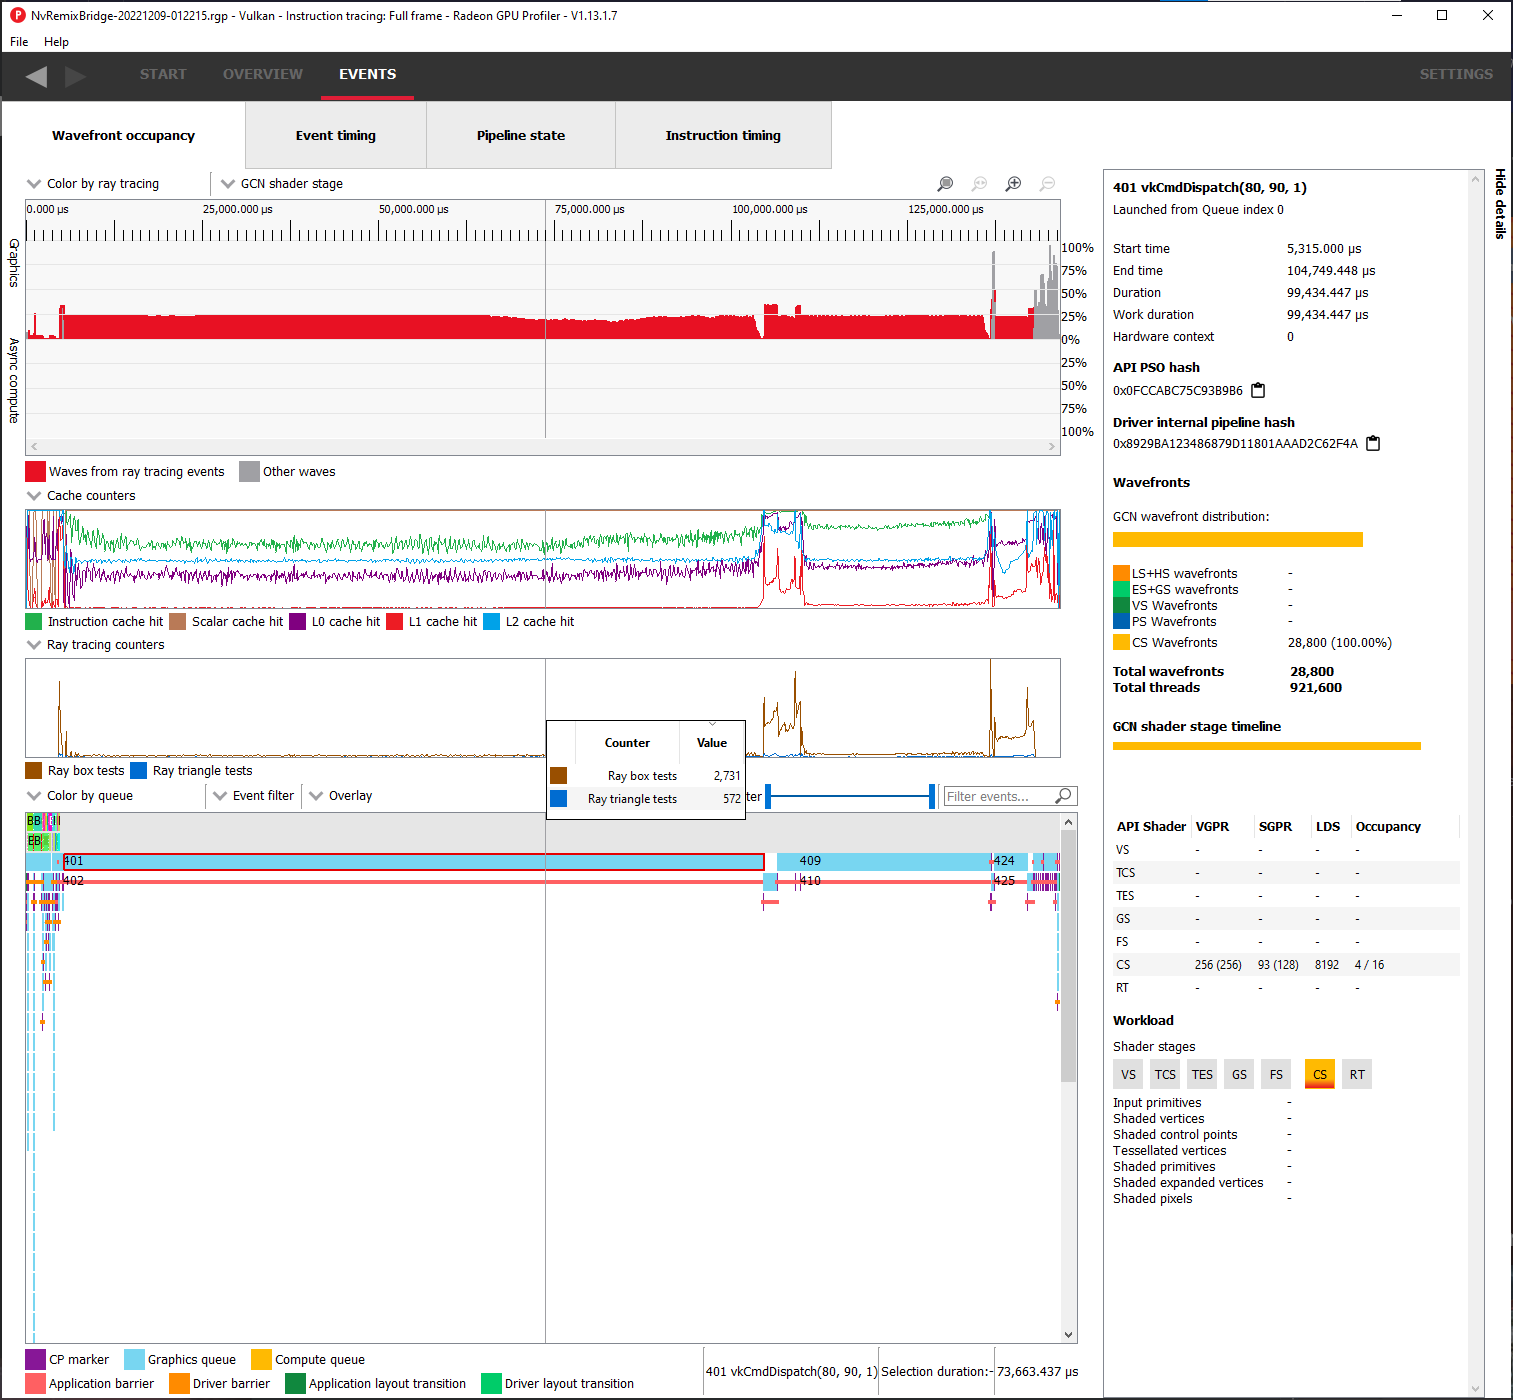1513x1400 pixels.
Task: Switch to the OVERVIEW tab
Action: point(263,74)
